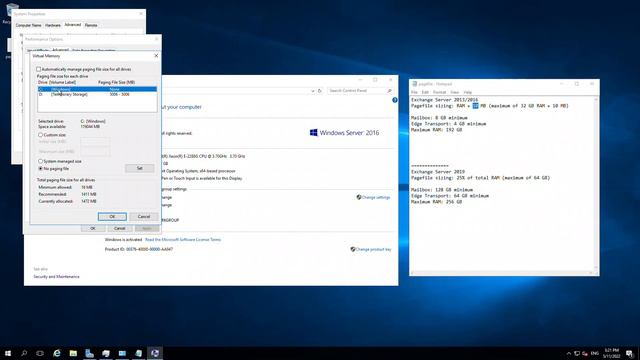Open taskbar search magnifier
The image size is (640, 360).
pyautogui.click(x=24, y=353)
